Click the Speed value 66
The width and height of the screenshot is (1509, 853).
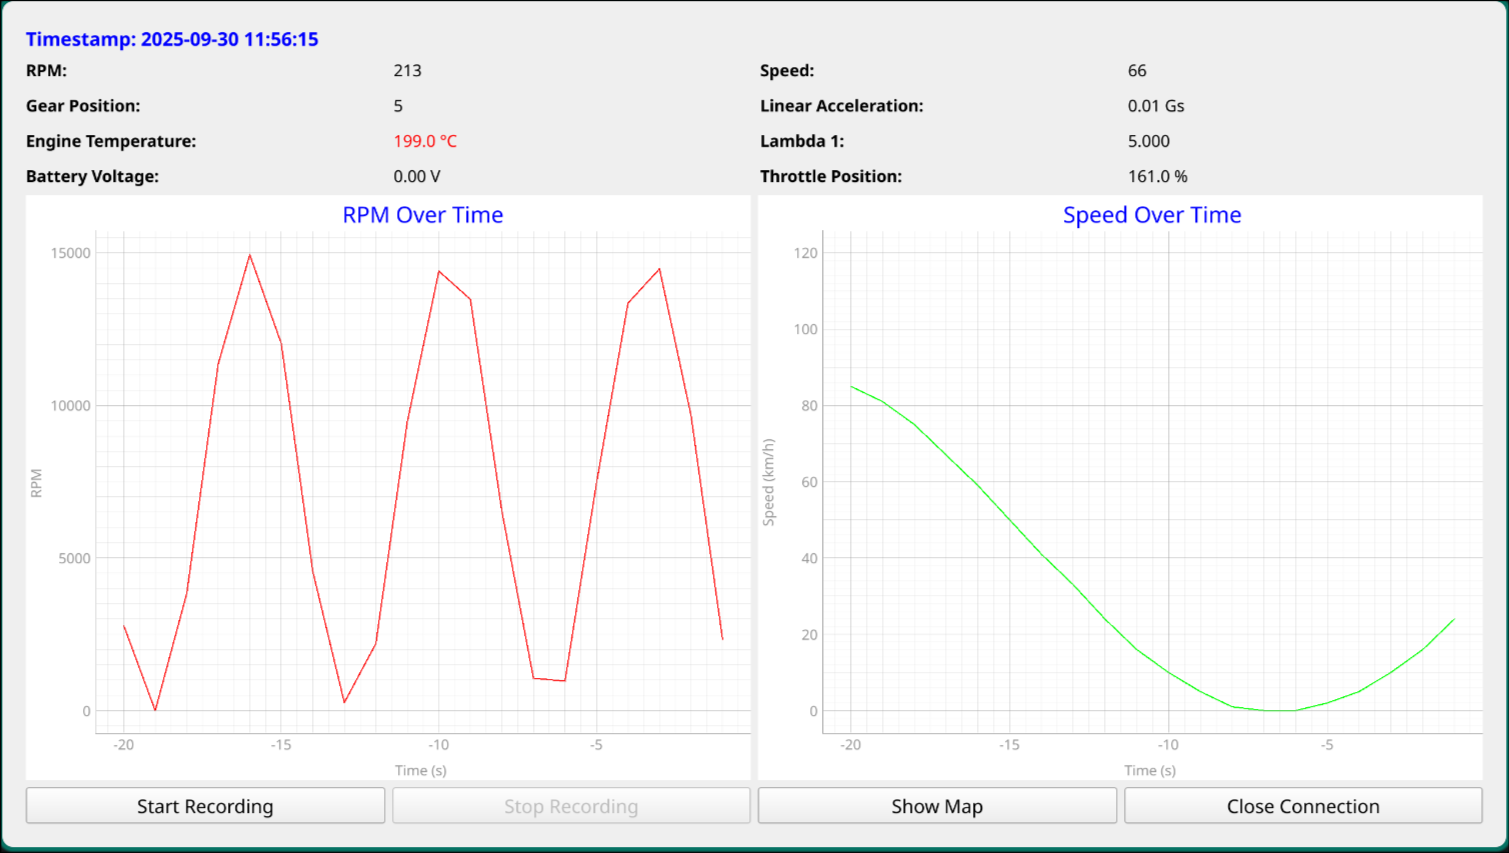[1137, 71]
